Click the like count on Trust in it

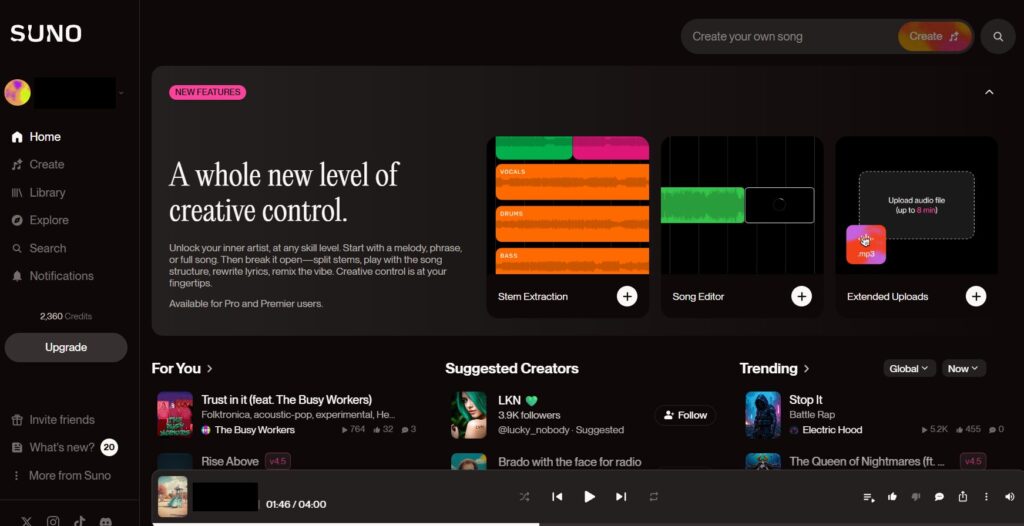(383, 430)
